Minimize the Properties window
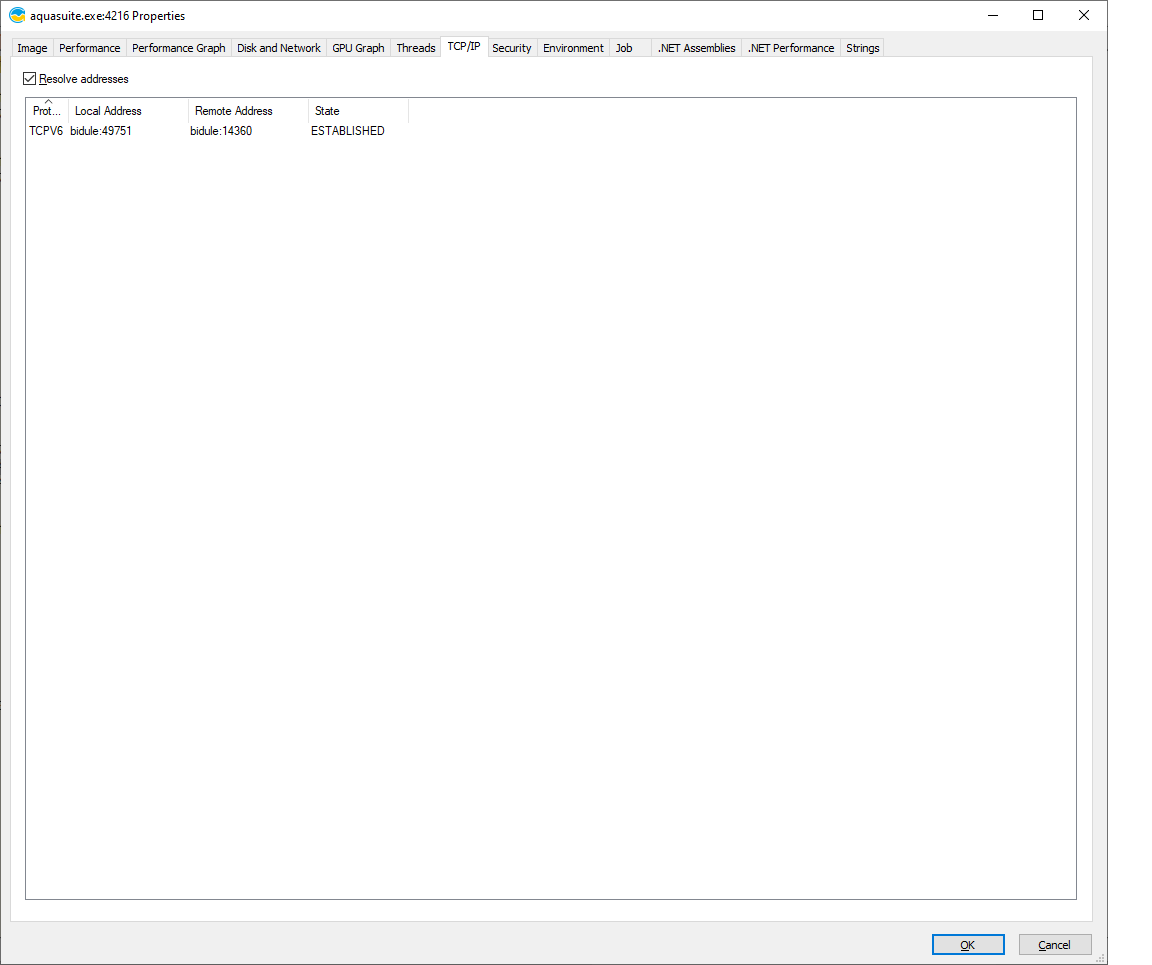1152x965 pixels. click(993, 15)
